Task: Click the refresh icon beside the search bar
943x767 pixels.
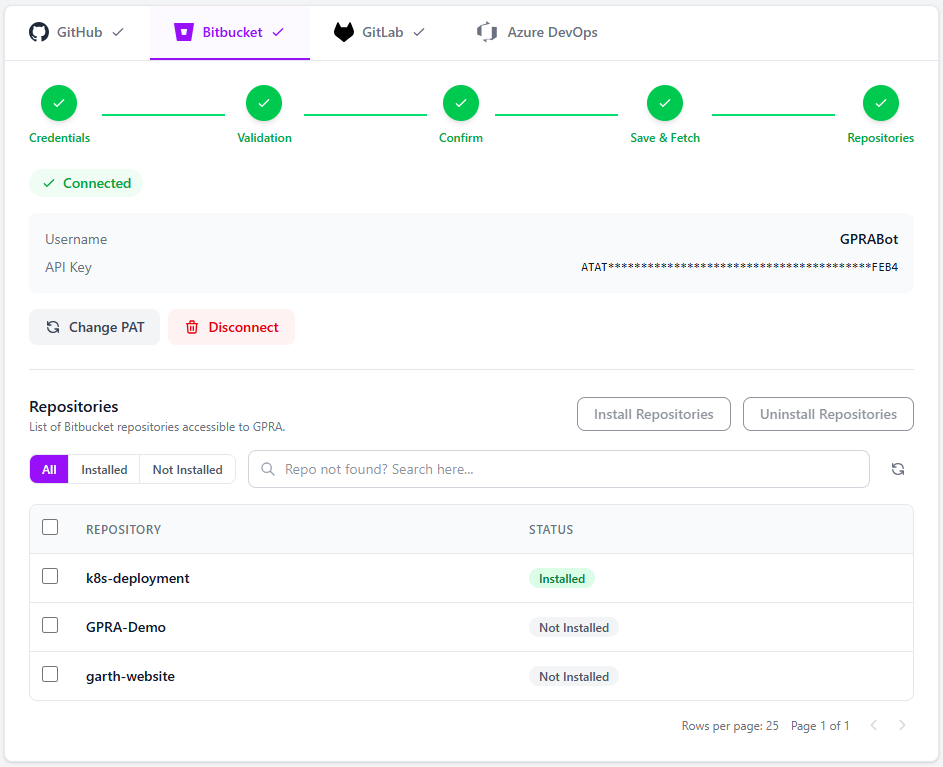Action: pyautogui.click(x=898, y=469)
